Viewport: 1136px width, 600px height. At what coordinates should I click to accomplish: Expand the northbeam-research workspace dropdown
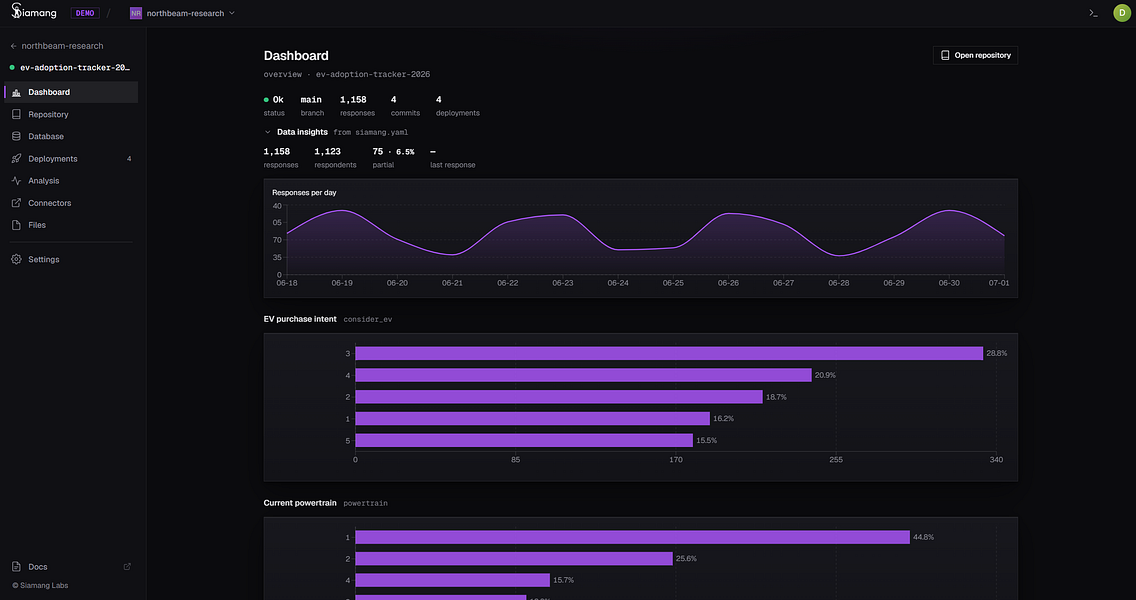point(183,13)
